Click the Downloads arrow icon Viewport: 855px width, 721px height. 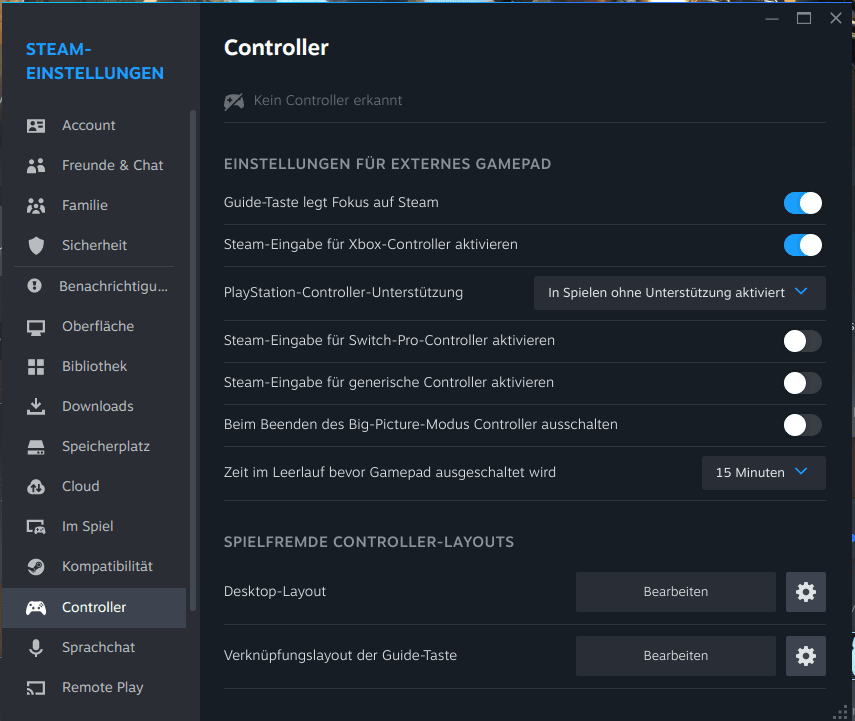pyautogui.click(x=36, y=406)
